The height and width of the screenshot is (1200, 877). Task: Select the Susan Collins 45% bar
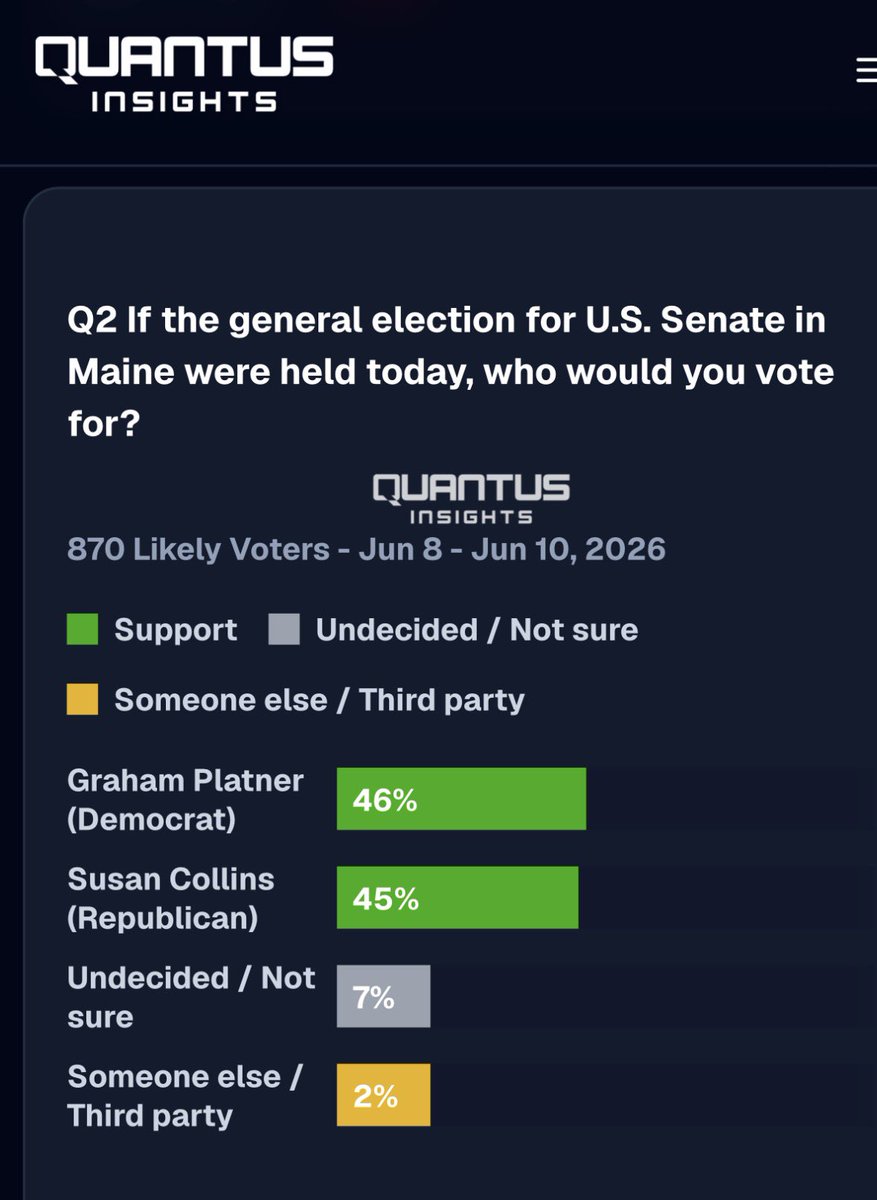coord(457,898)
